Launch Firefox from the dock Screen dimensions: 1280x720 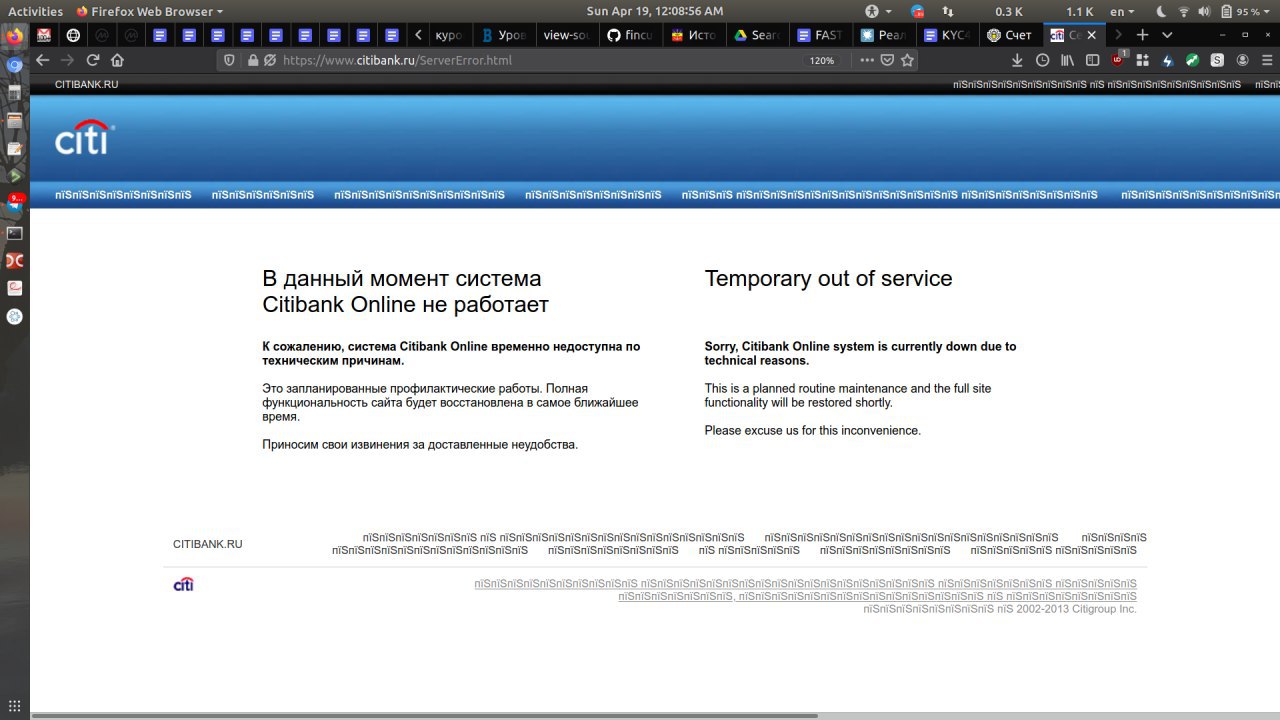click(x=14, y=37)
